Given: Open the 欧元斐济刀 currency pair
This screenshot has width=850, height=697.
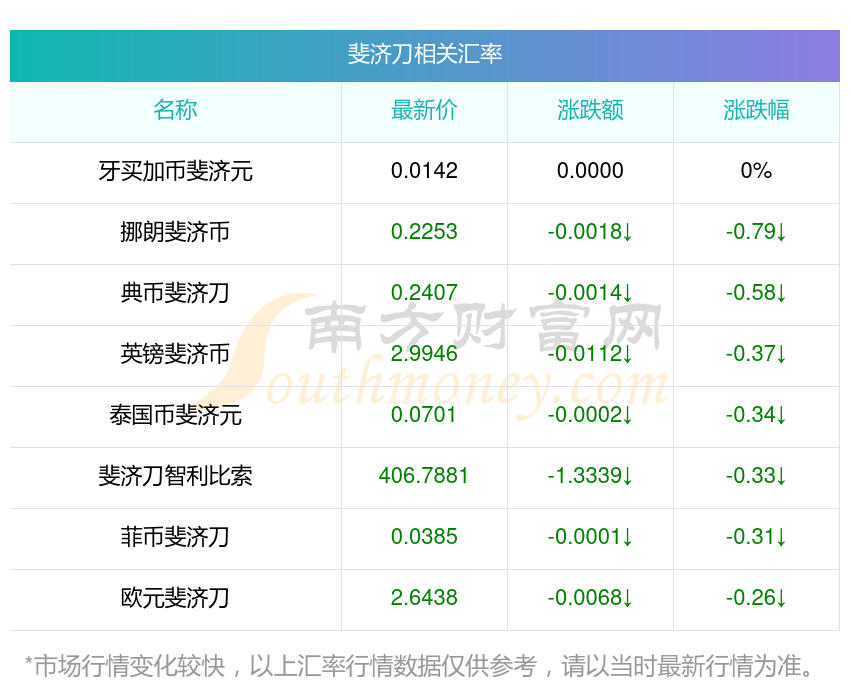Looking at the screenshot, I should (175, 598).
